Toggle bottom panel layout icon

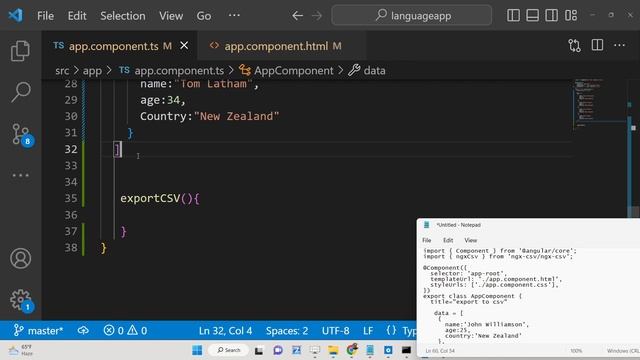(x=532, y=16)
